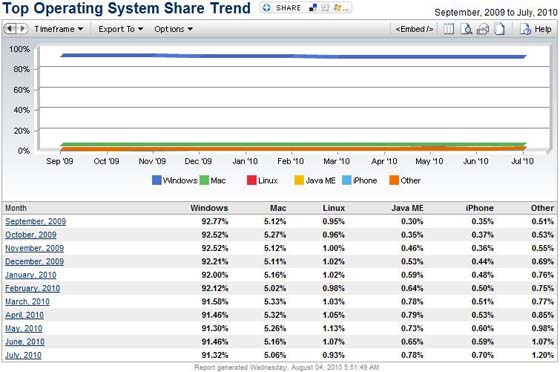The height and width of the screenshot is (372, 560).
Task: Open Help from the toolbar
Action: point(535,29)
